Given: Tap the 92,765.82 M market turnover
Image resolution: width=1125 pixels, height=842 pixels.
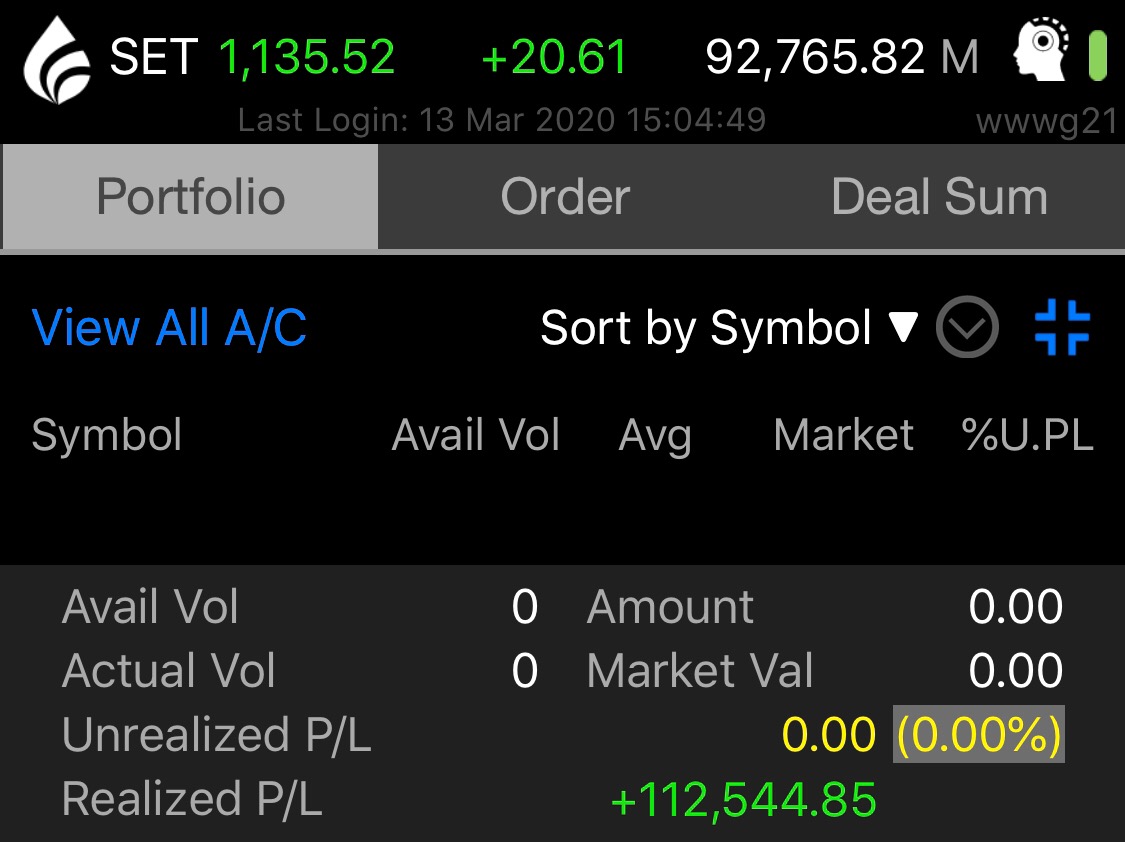Looking at the screenshot, I should pos(842,57).
